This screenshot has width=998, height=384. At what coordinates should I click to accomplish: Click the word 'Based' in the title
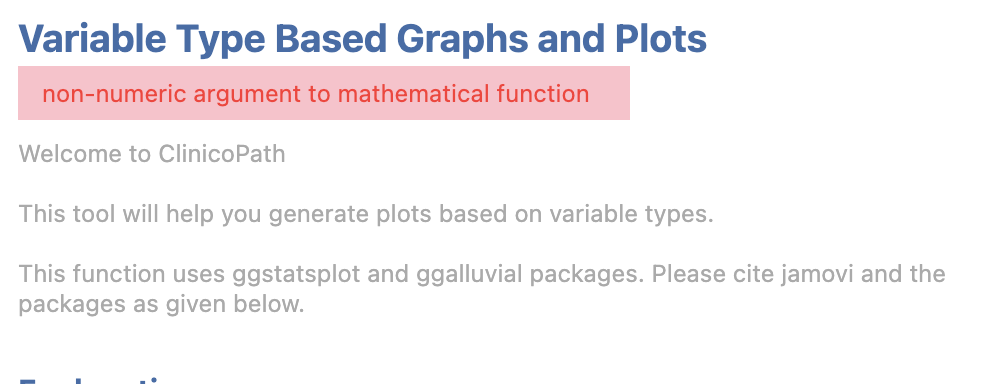331,39
